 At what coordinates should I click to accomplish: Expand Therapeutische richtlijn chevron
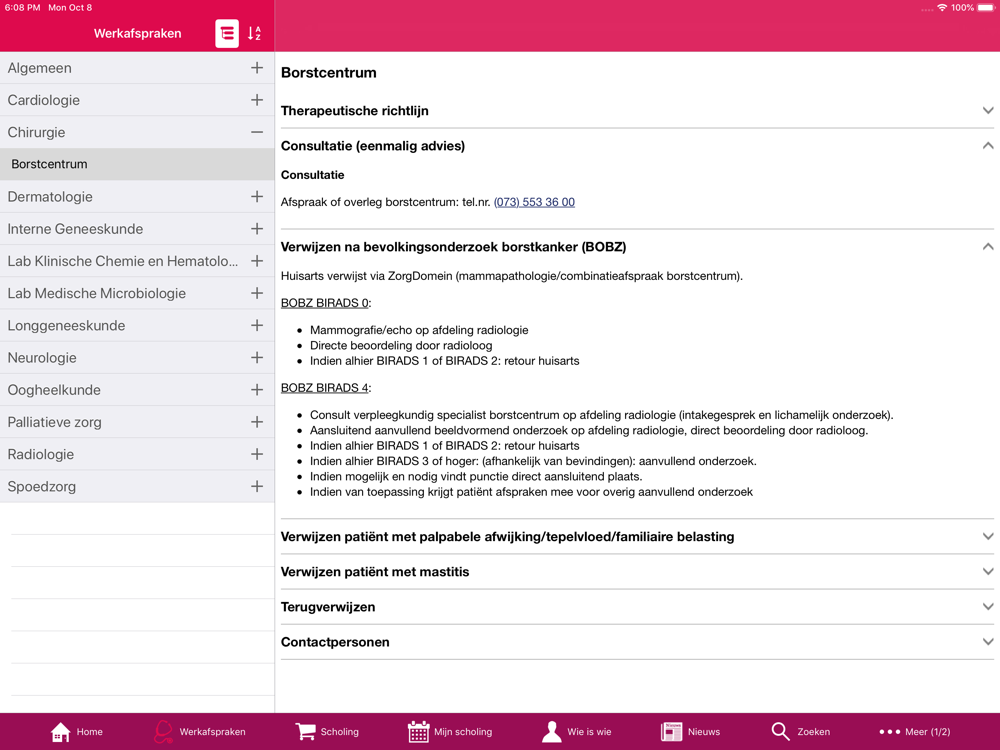click(987, 110)
